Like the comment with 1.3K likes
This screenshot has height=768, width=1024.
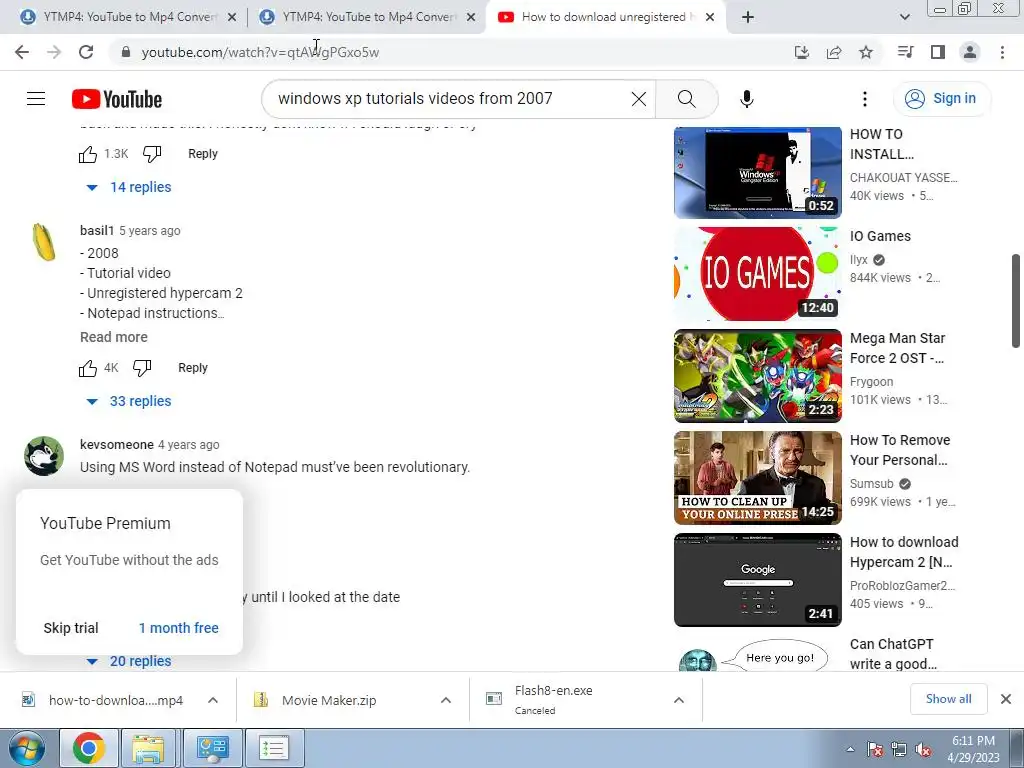point(88,154)
